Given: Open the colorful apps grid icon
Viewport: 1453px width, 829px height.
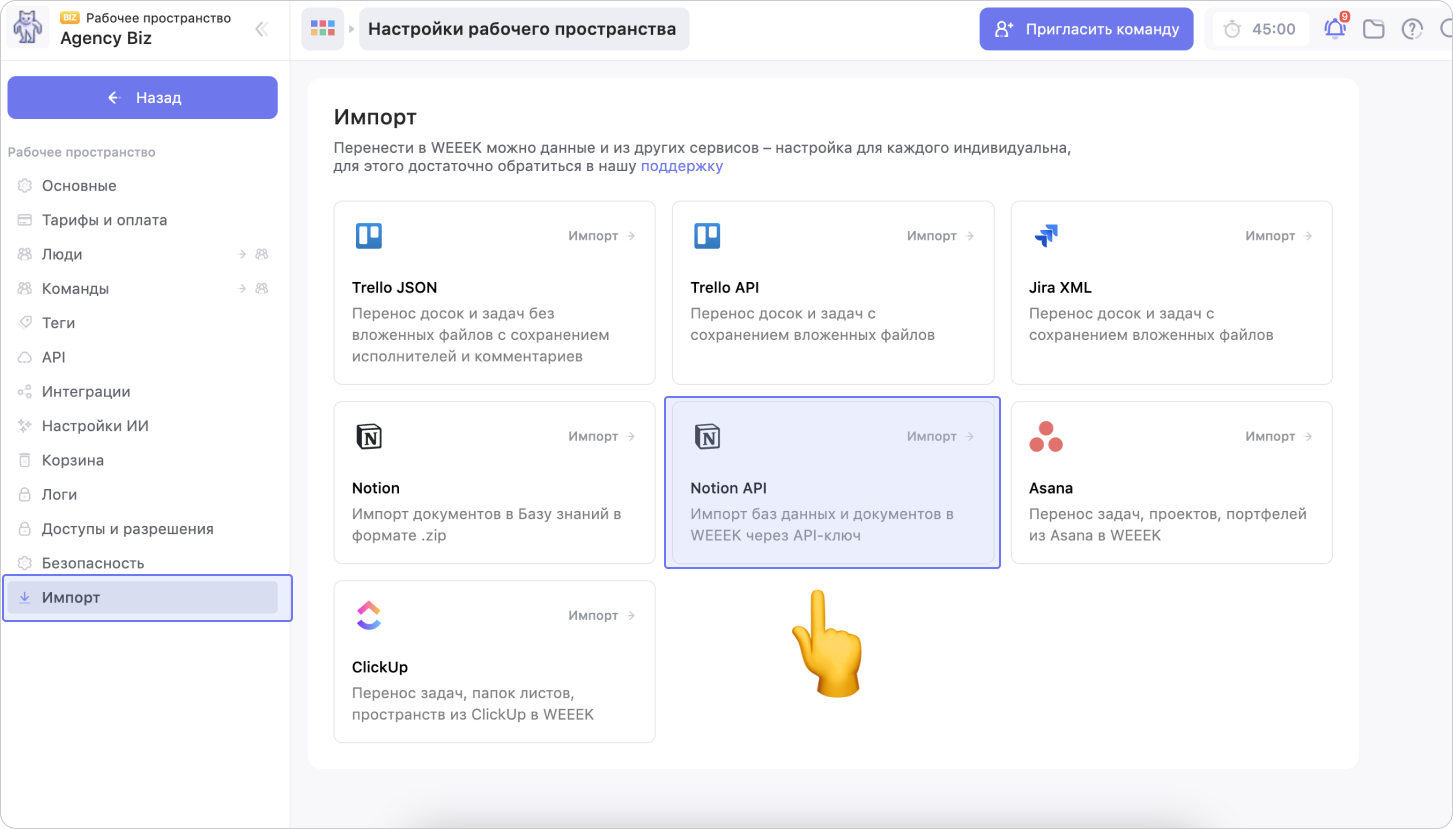Looking at the screenshot, I should 322,29.
